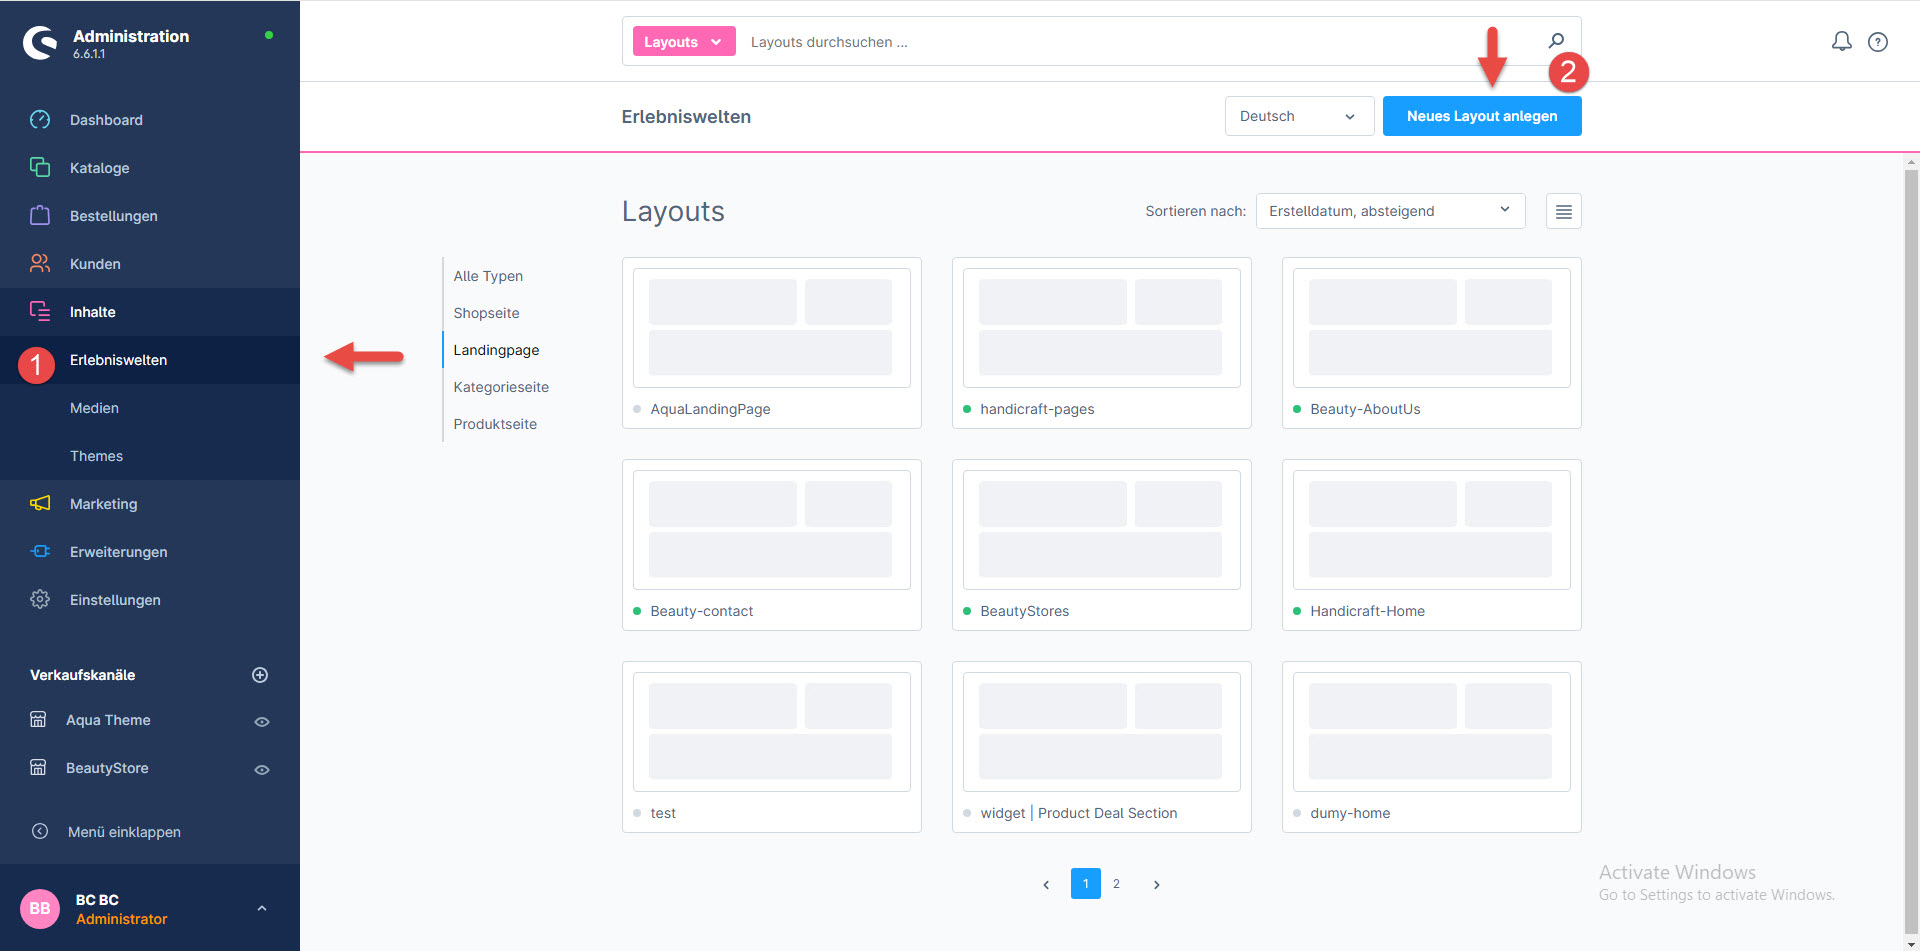
Task: Click Neues Layout anlegen button
Action: click(x=1481, y=116)
